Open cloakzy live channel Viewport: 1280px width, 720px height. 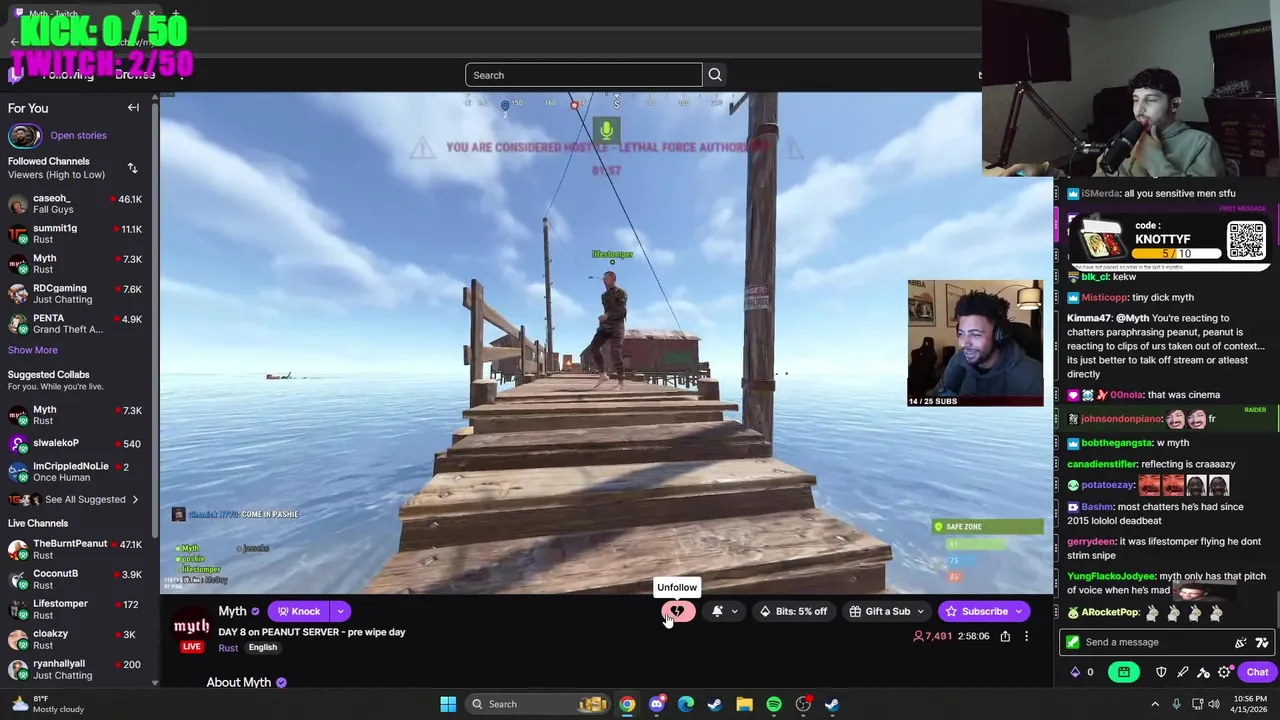pyautogui.click(x=78, y=639)
